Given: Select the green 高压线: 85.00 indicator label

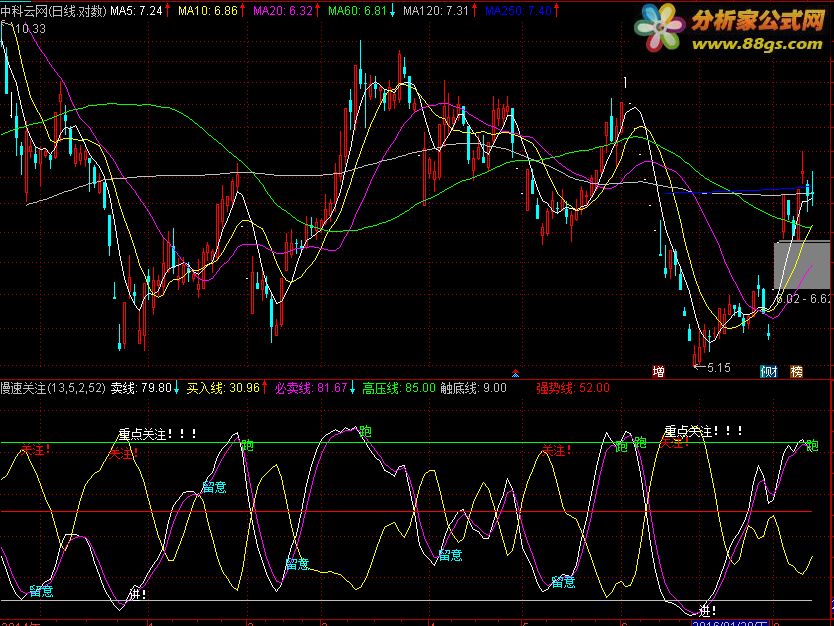Looking at the screenshot, I should (x=399, y=388).
